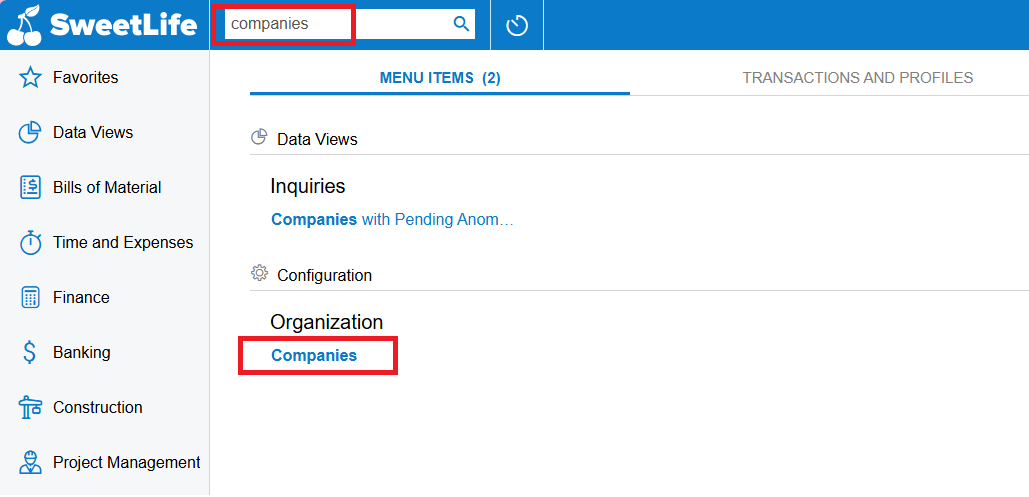Click the Time and Expenses stopwatch icon
Viewport: 1029px width, 497px height.
coord(30,242)
